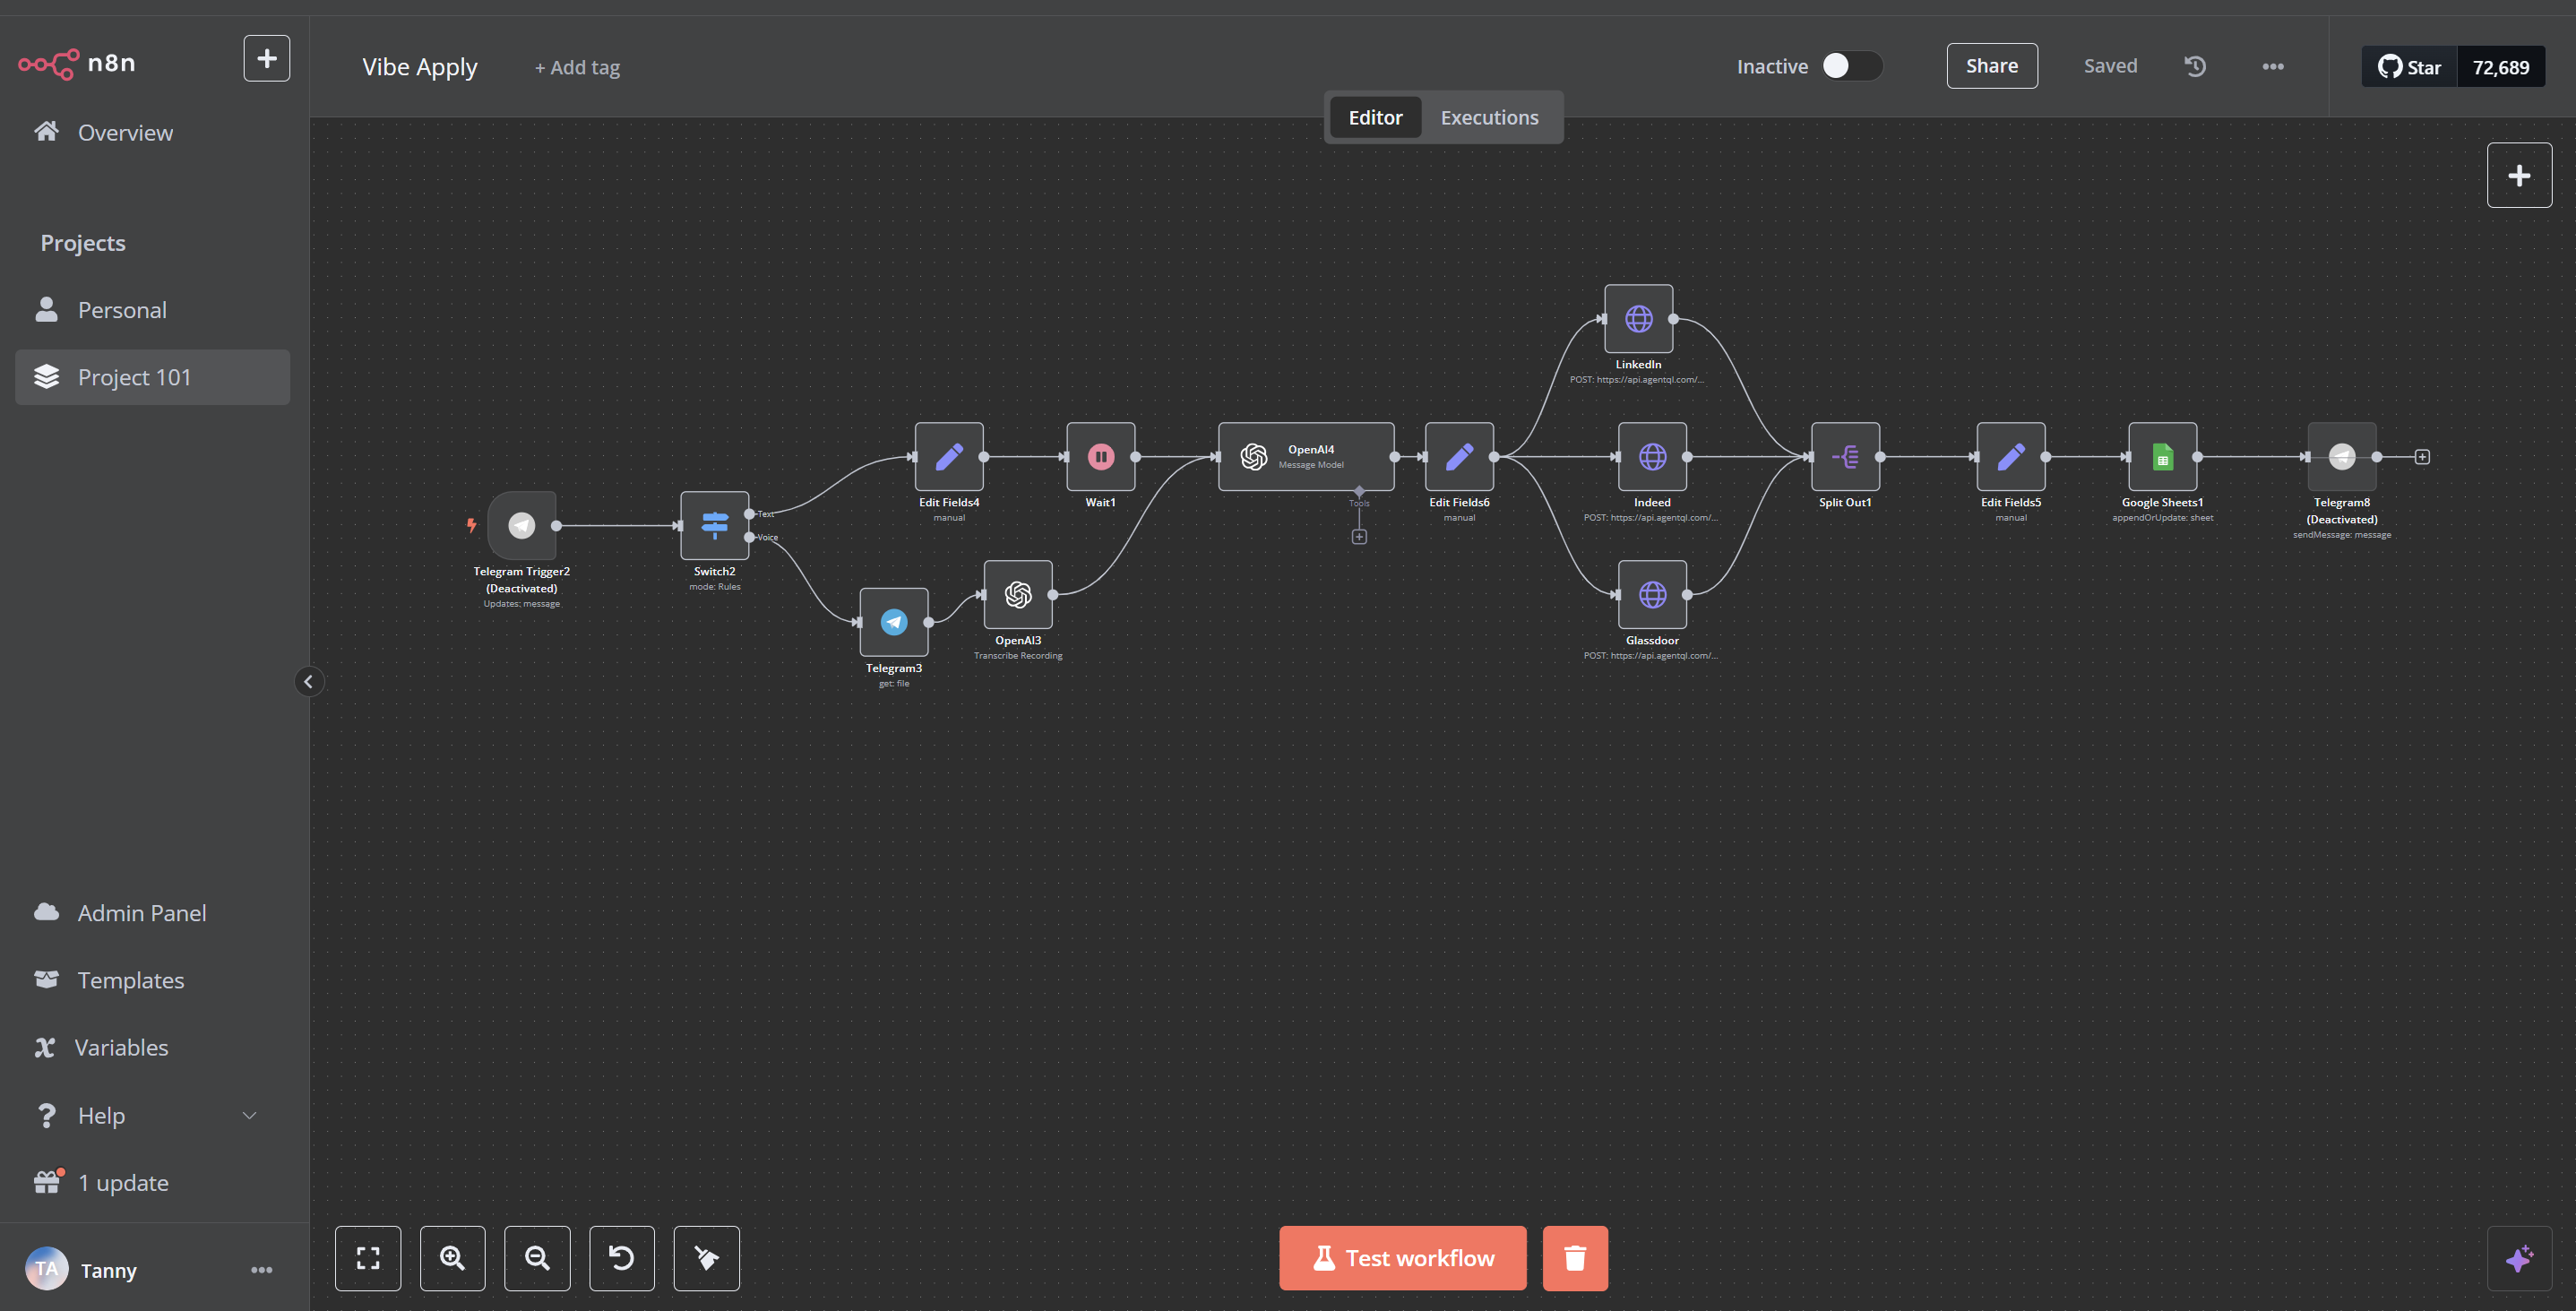Screen dimensions: 2576x1311
Task: Click the zoom to fit icon
Action: [368, 1258]
